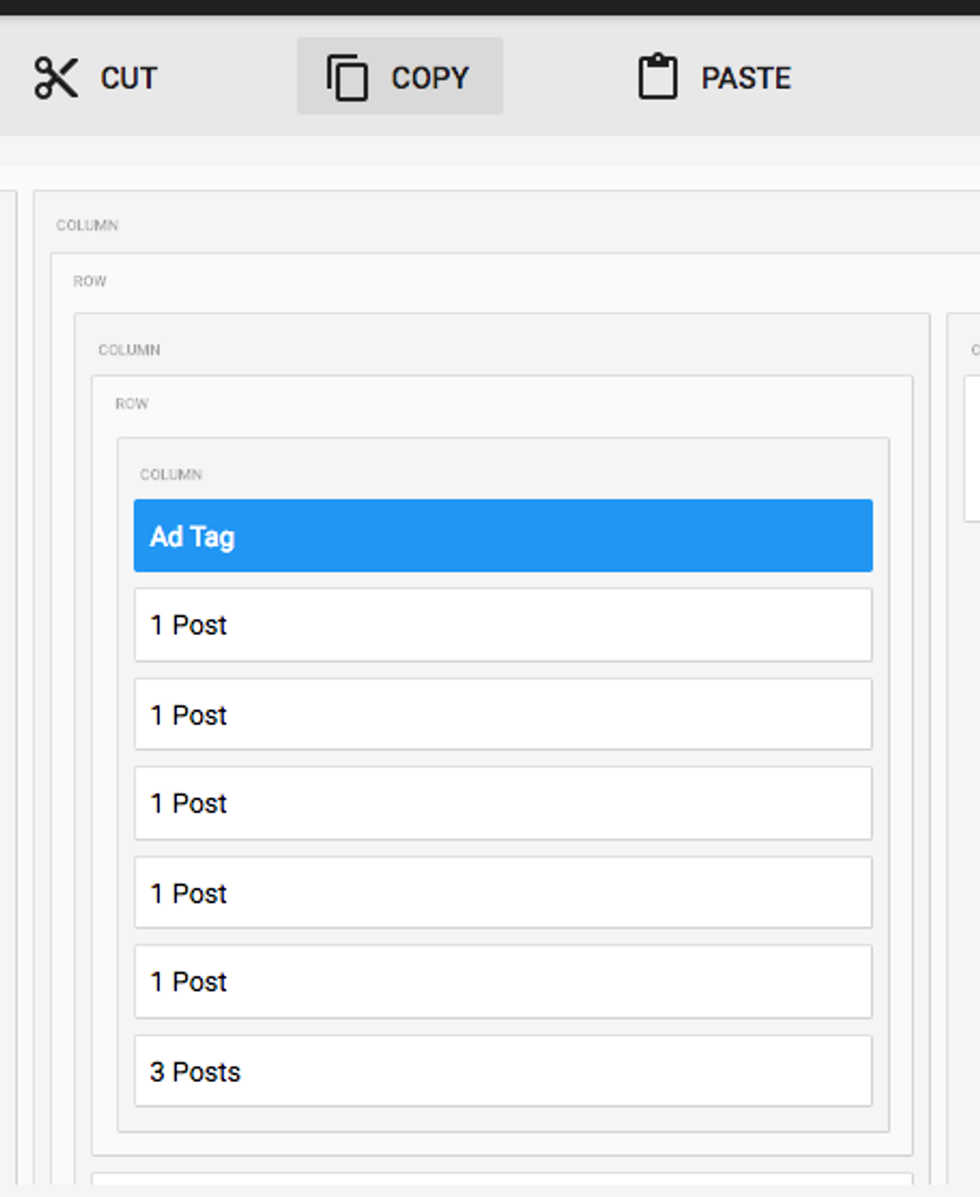Image resolution: width=980 pixels, height=1197 pixels.
Task: Select the blue Ad Tag block
Action: tap(503, 536)
